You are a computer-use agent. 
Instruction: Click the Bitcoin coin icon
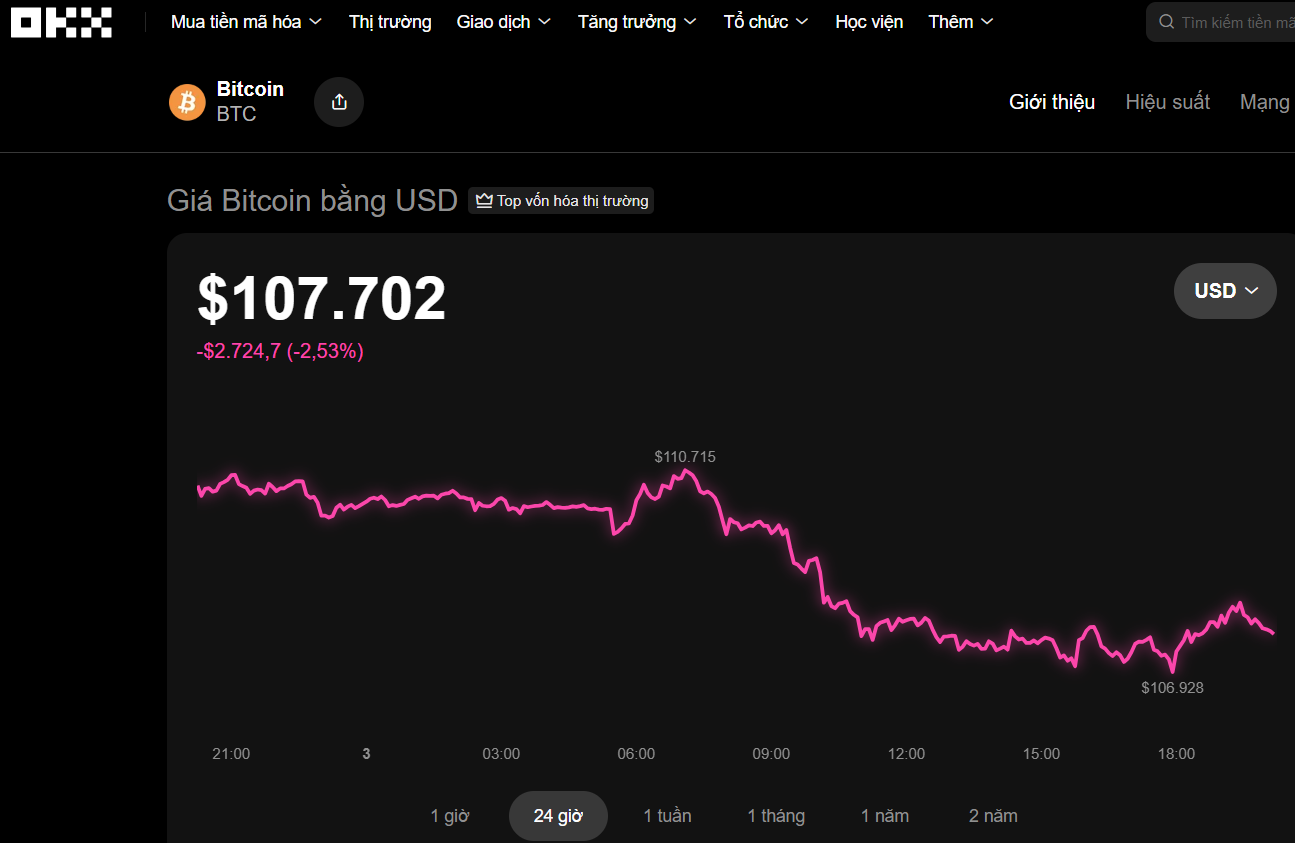click(x=187, y=101)
